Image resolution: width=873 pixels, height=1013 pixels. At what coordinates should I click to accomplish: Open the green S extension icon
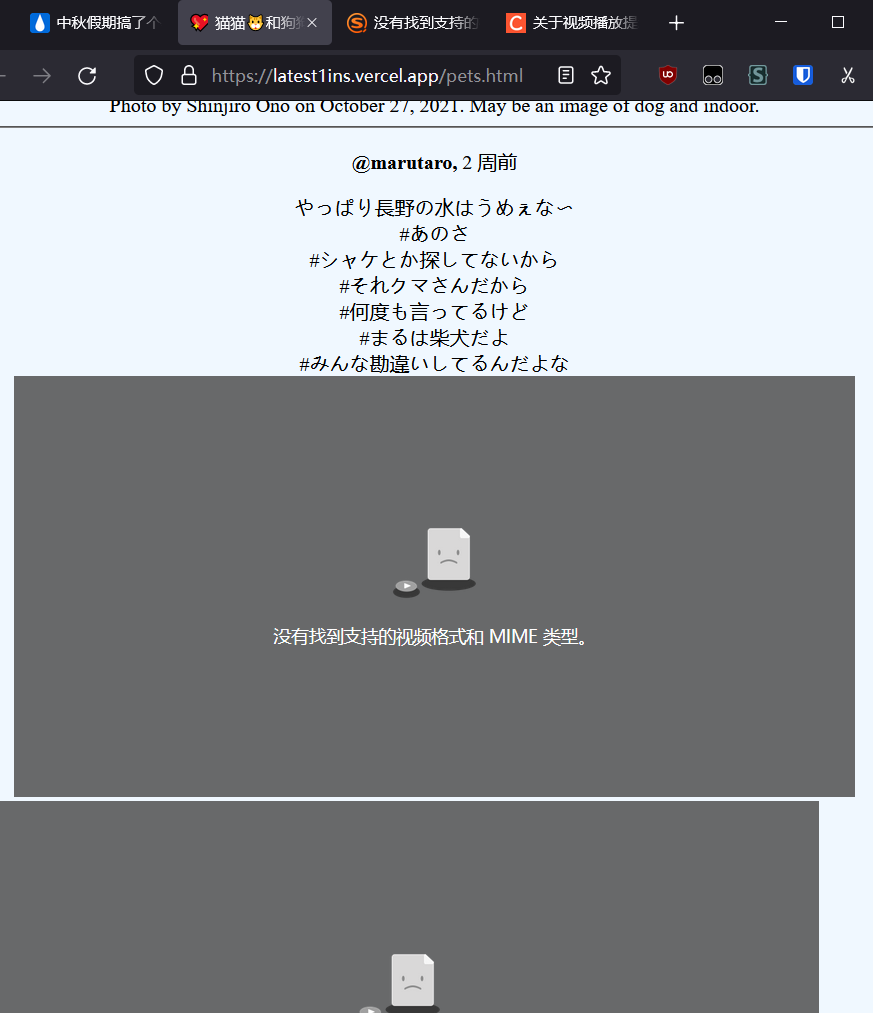point(757,76)
